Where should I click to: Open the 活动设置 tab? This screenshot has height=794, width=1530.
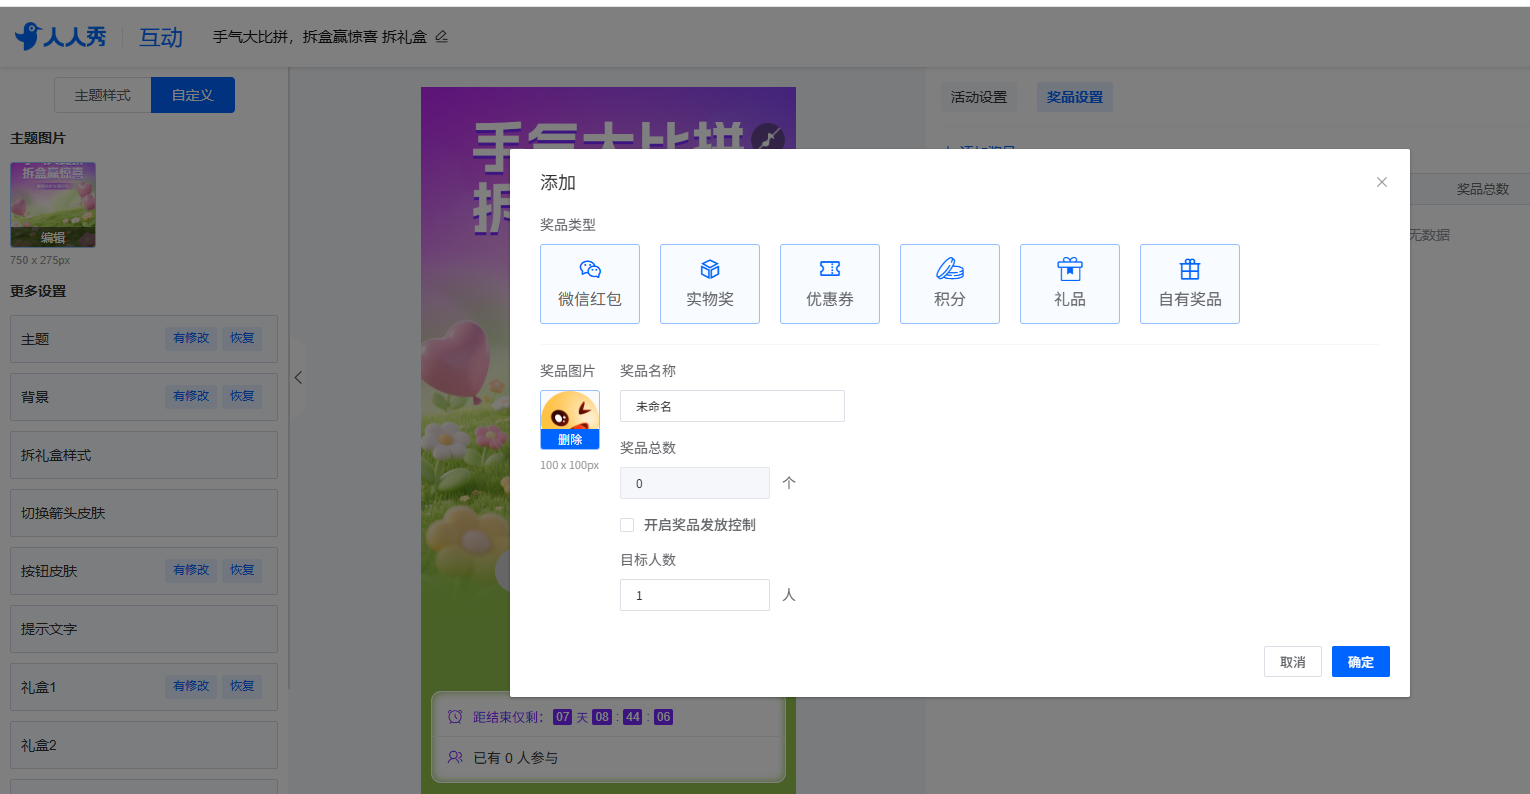(x=979, y=97)
